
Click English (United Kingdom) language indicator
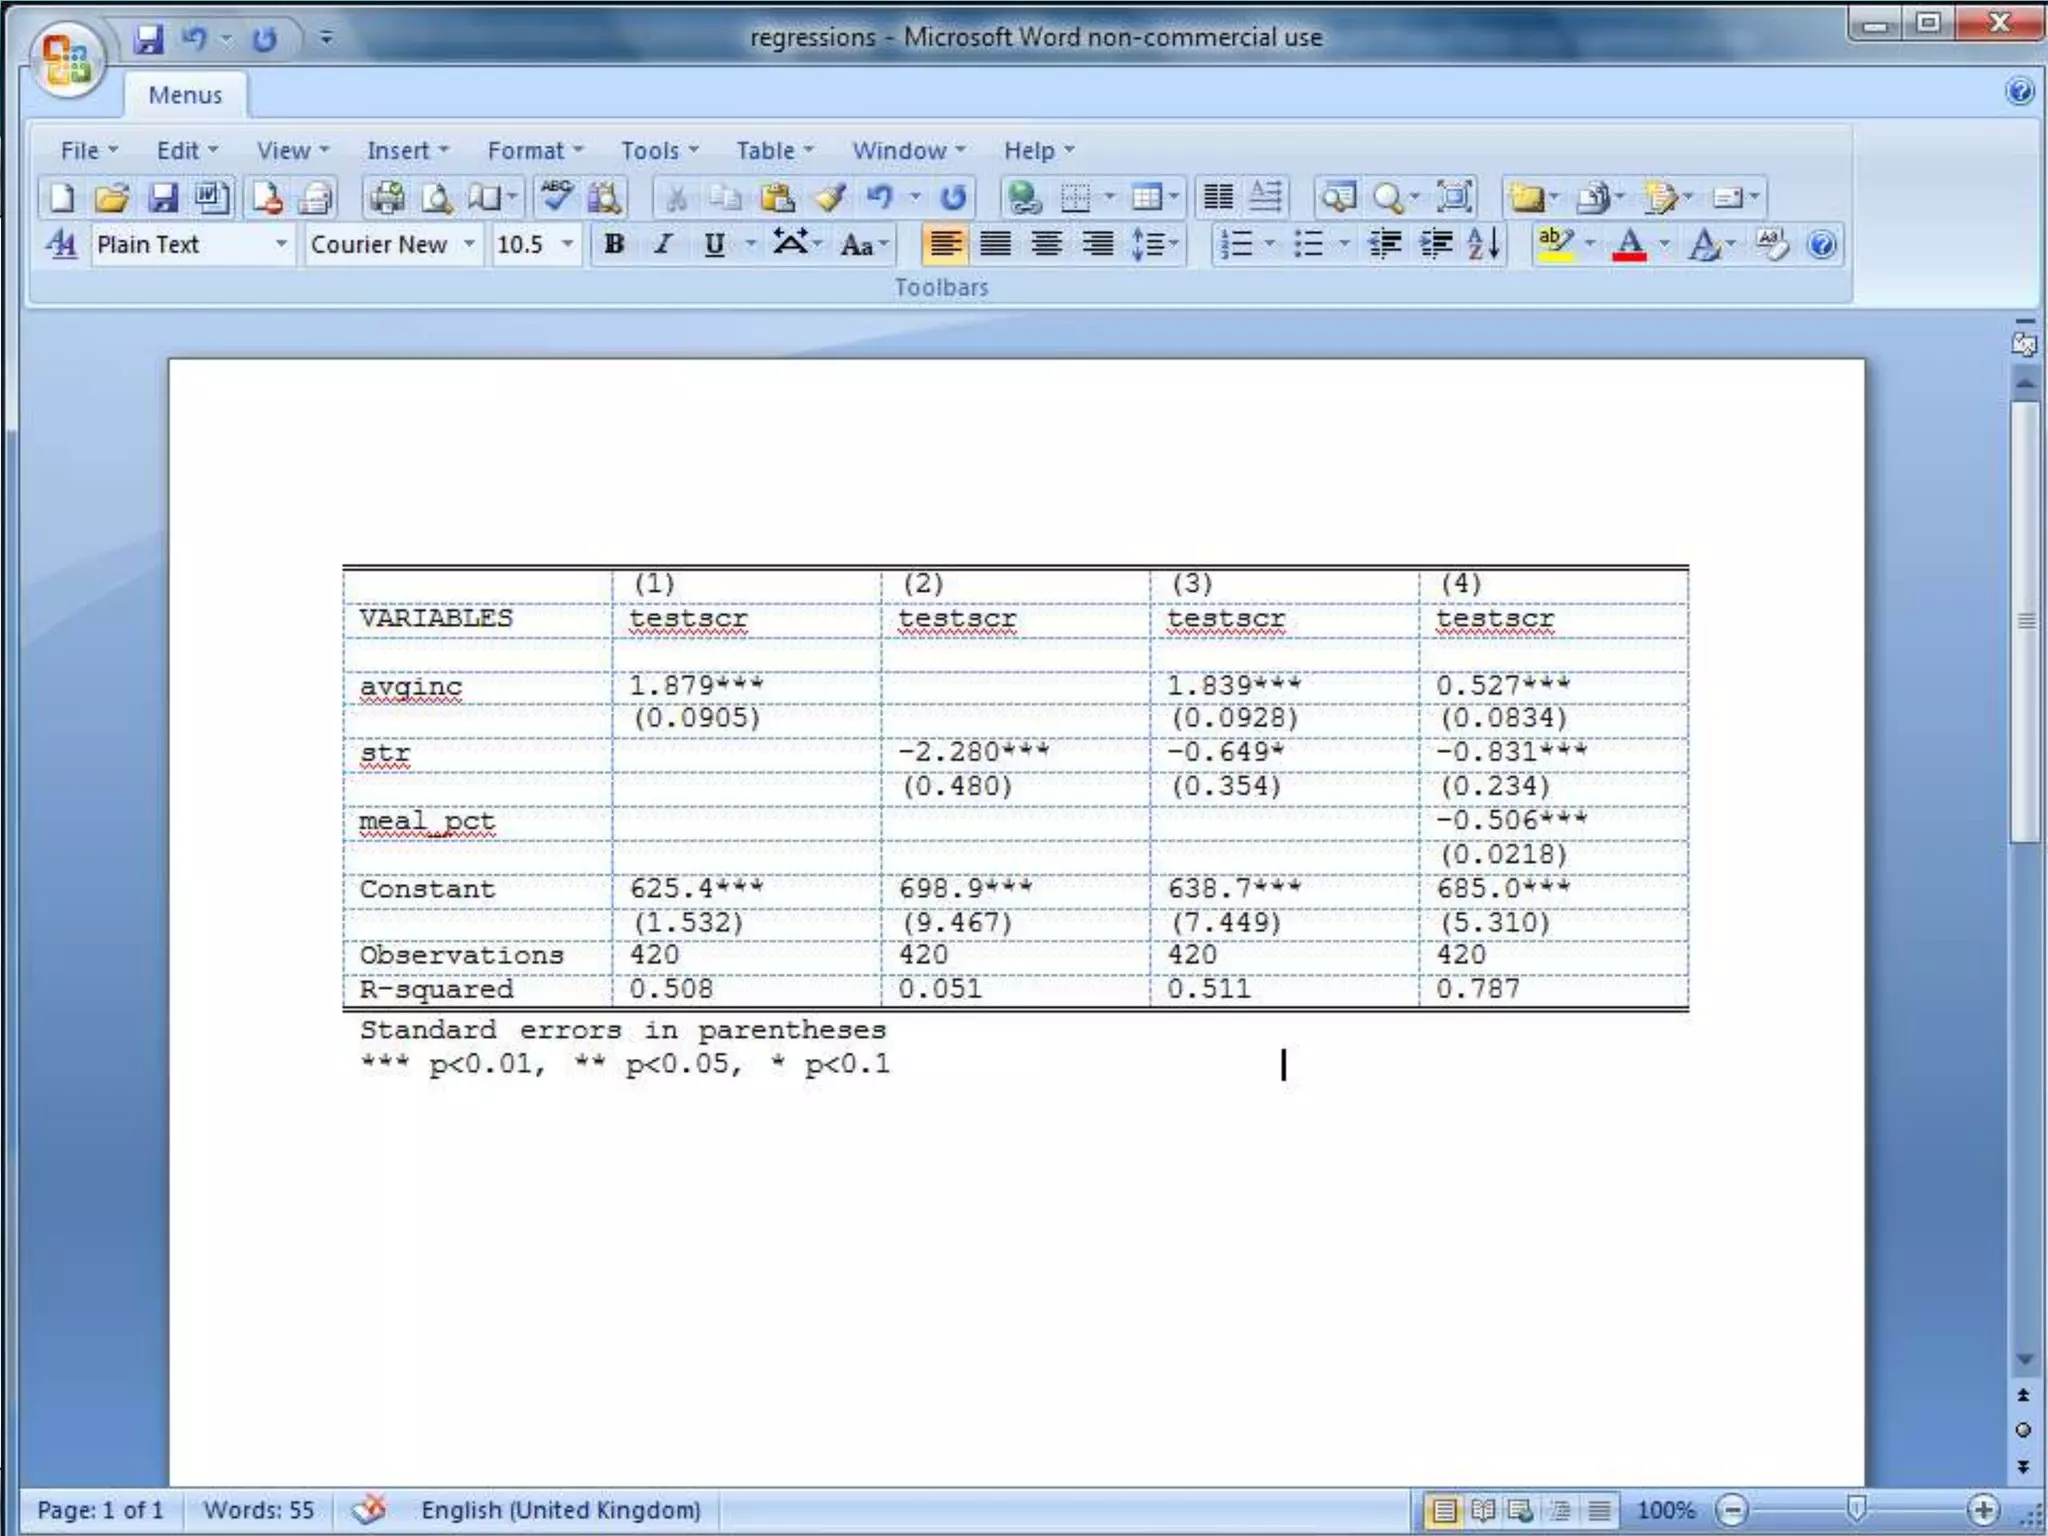tap(560, 1509)
